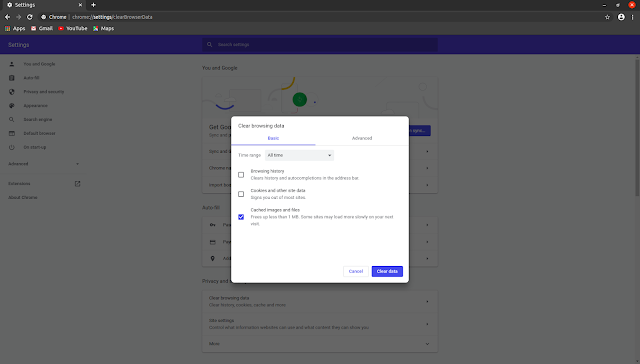Open Chrome's three-dot menu

pos(632,17)
